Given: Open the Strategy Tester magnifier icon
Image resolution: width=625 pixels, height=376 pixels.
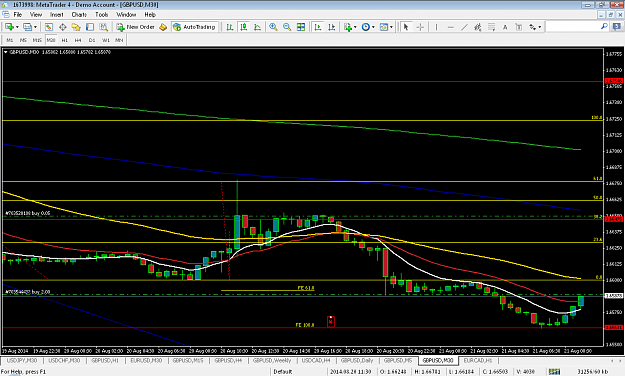Looking at the screenshot, I should pos(104,27).
